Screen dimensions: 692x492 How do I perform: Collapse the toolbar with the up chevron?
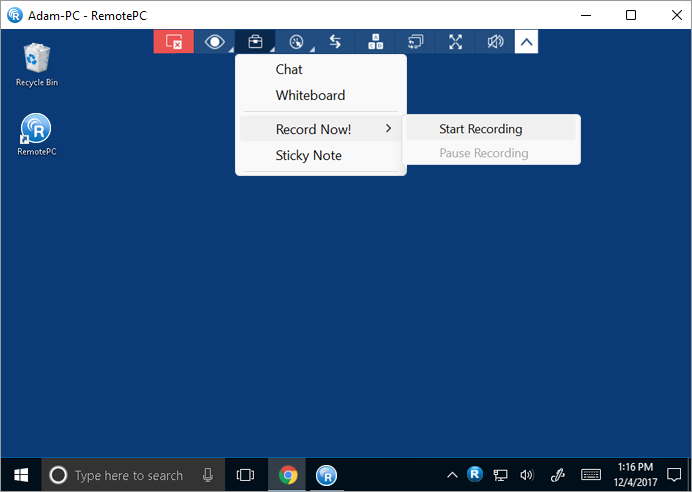[x=527, y=42]
